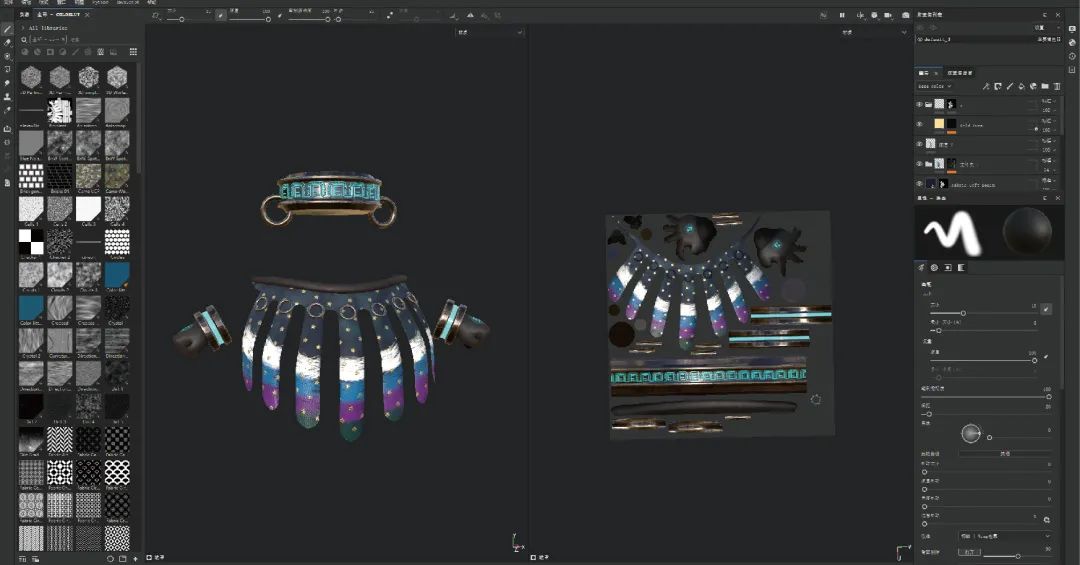Hide the gold icon layer with eye
Image resolution: width=1080 pixels, height=565 pixels.
click(x=920, y=124)
